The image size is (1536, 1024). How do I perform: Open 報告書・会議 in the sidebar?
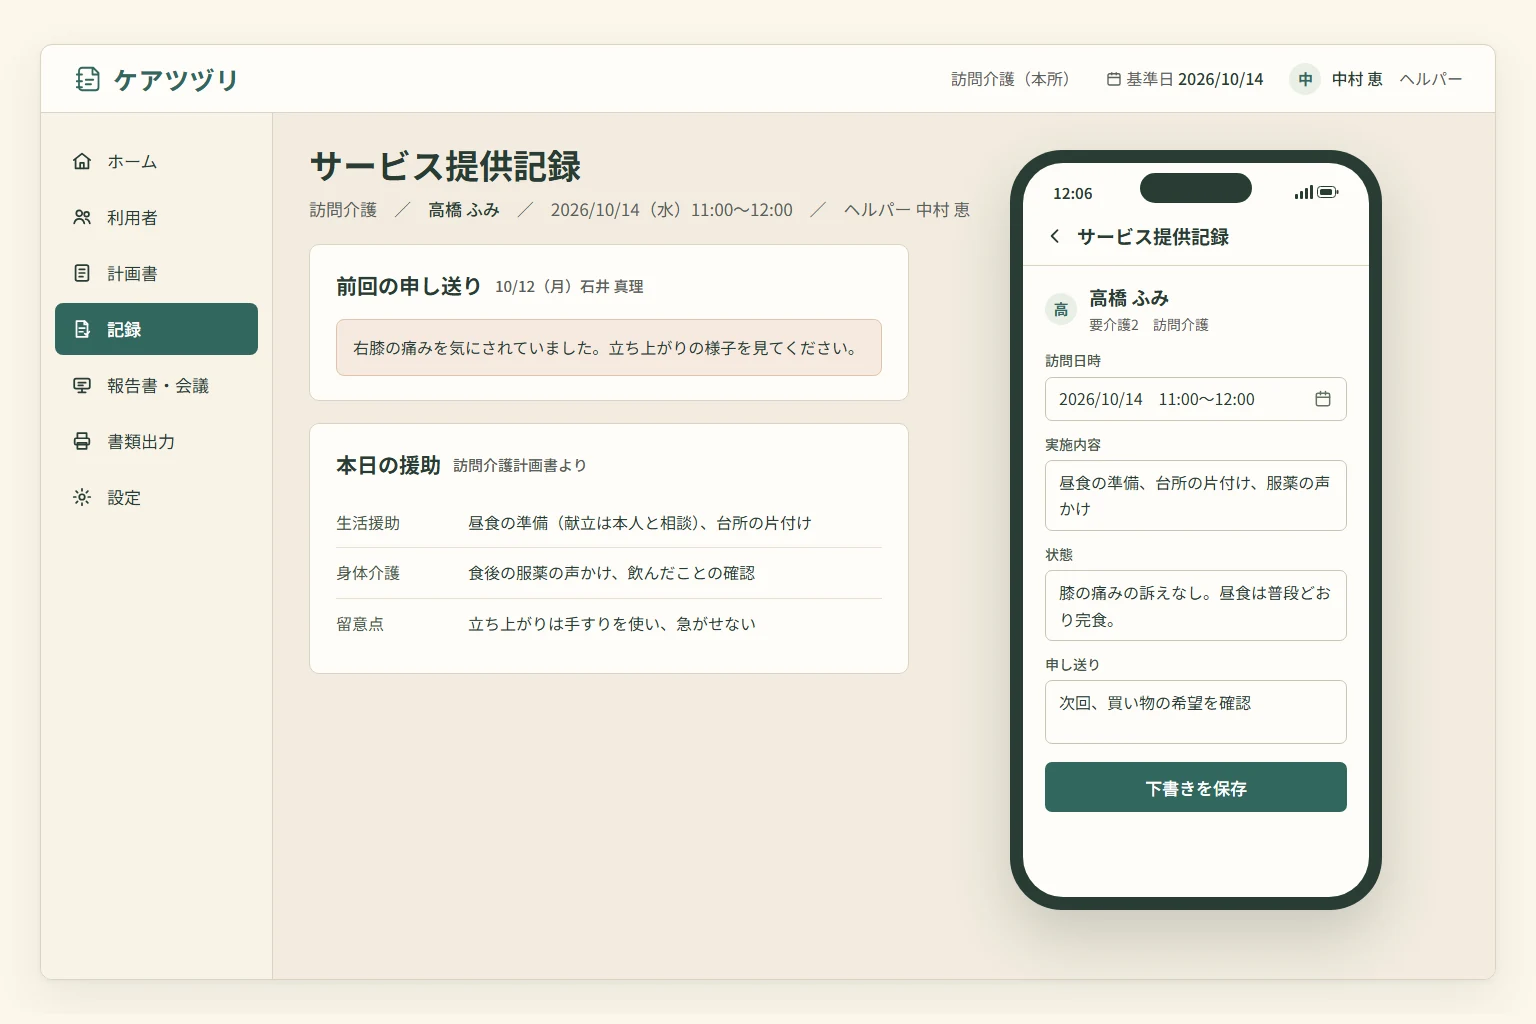[156, 385]
